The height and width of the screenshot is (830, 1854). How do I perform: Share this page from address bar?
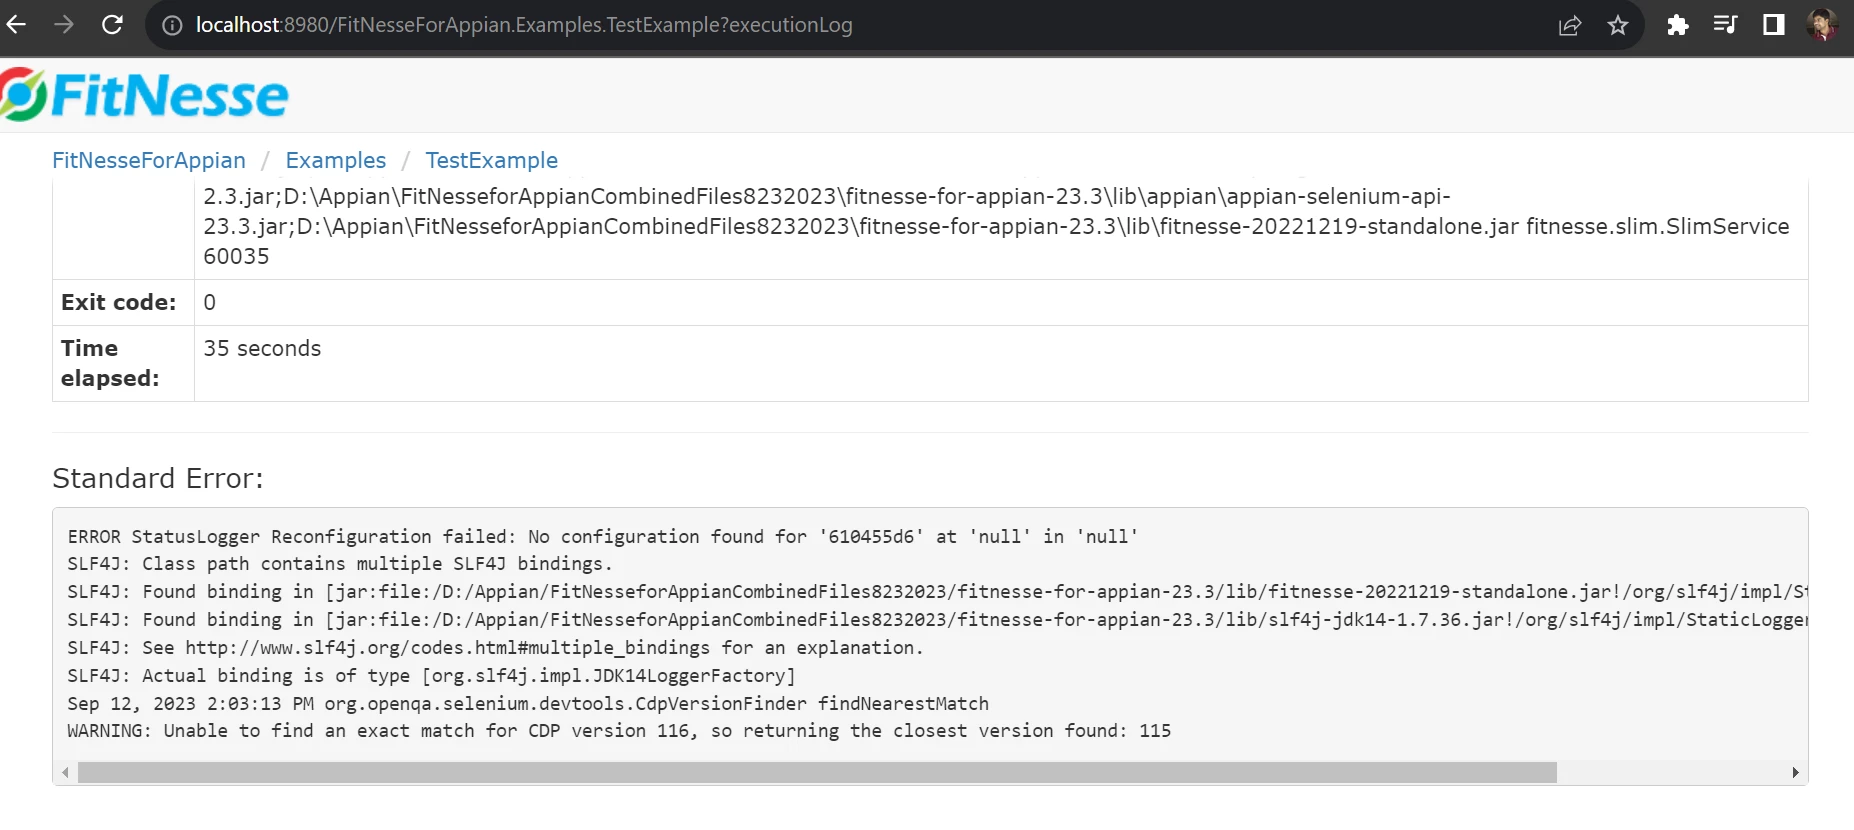1569,25
